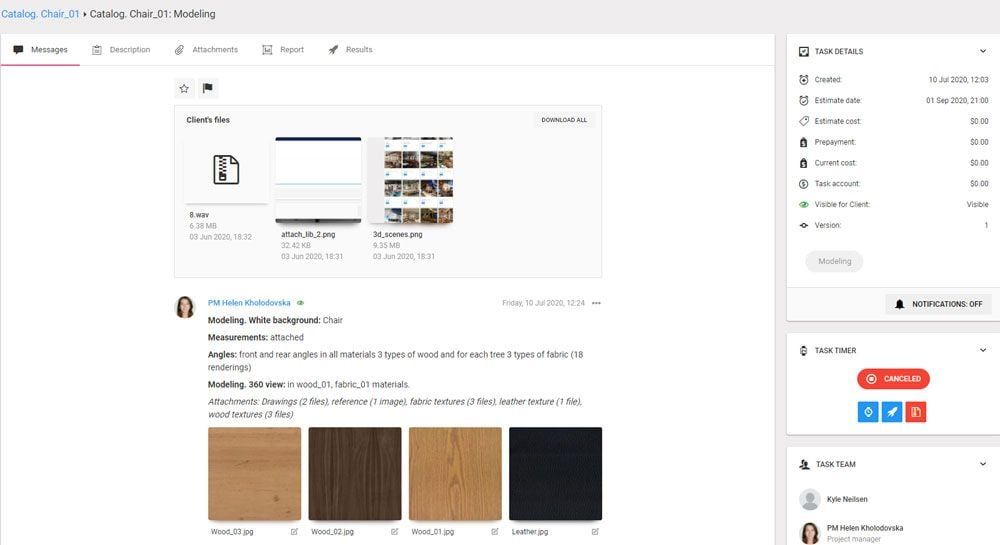
Task: Toggle the Visible for Client eye icon
Action: [804, 205]
